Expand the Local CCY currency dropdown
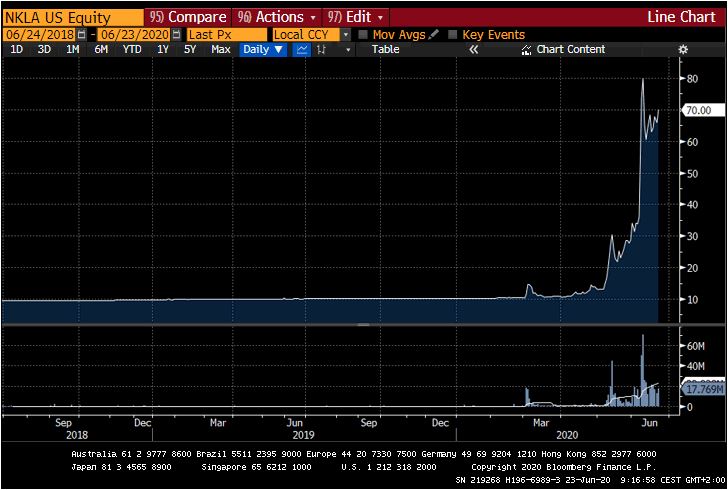 tap(346, 34)
